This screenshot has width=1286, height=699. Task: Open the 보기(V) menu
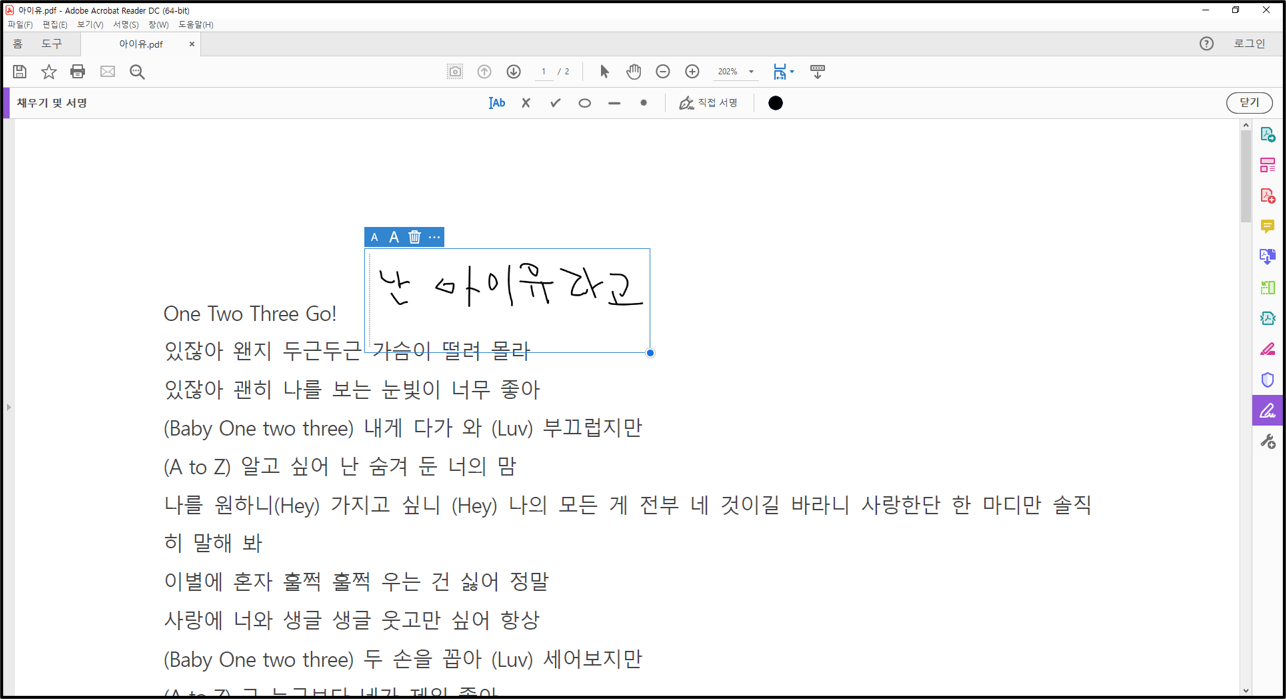(90, 24)
